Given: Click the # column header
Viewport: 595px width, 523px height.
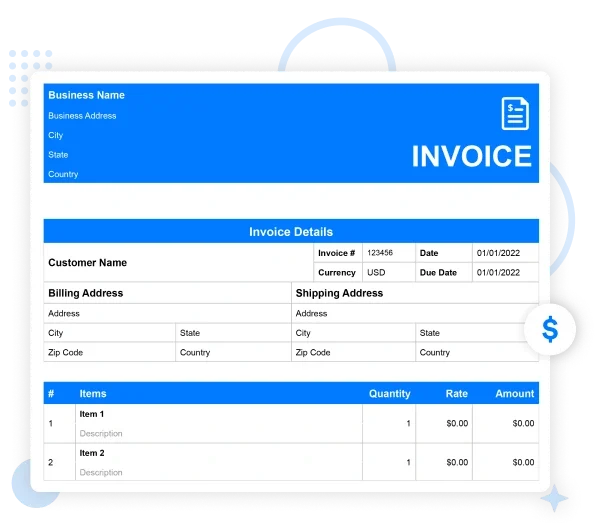Looking at the screenshot, I should tap(51, 394).
